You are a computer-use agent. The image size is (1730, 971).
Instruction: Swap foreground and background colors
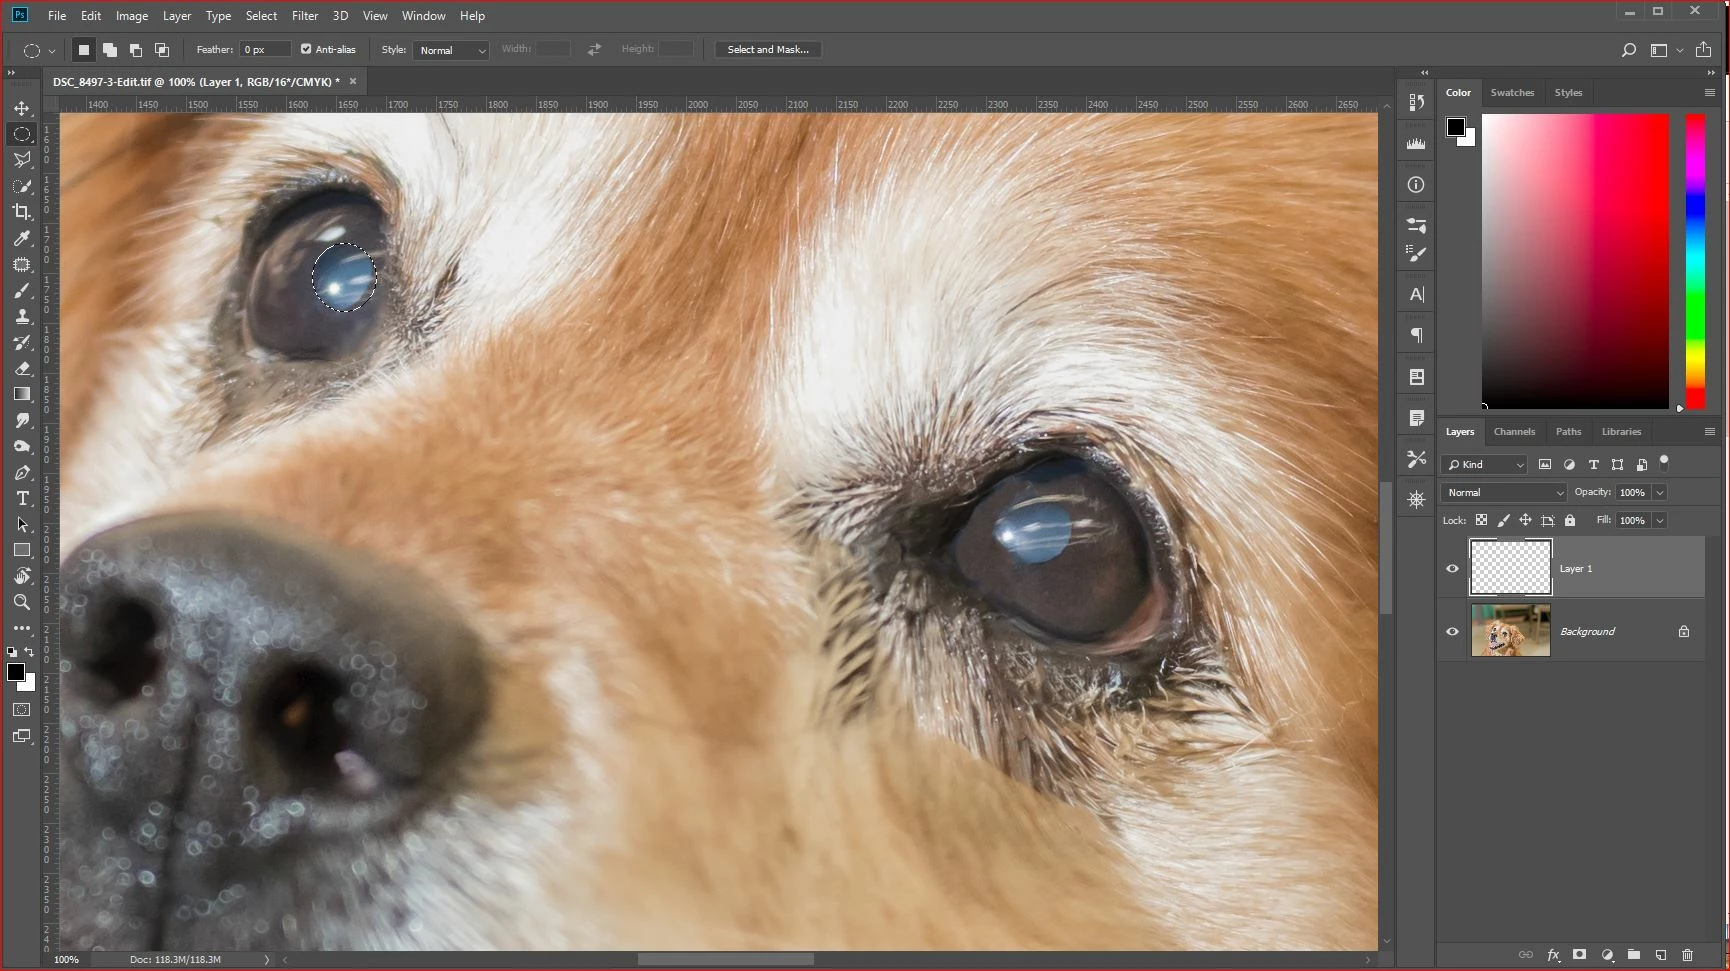point(30,652)
